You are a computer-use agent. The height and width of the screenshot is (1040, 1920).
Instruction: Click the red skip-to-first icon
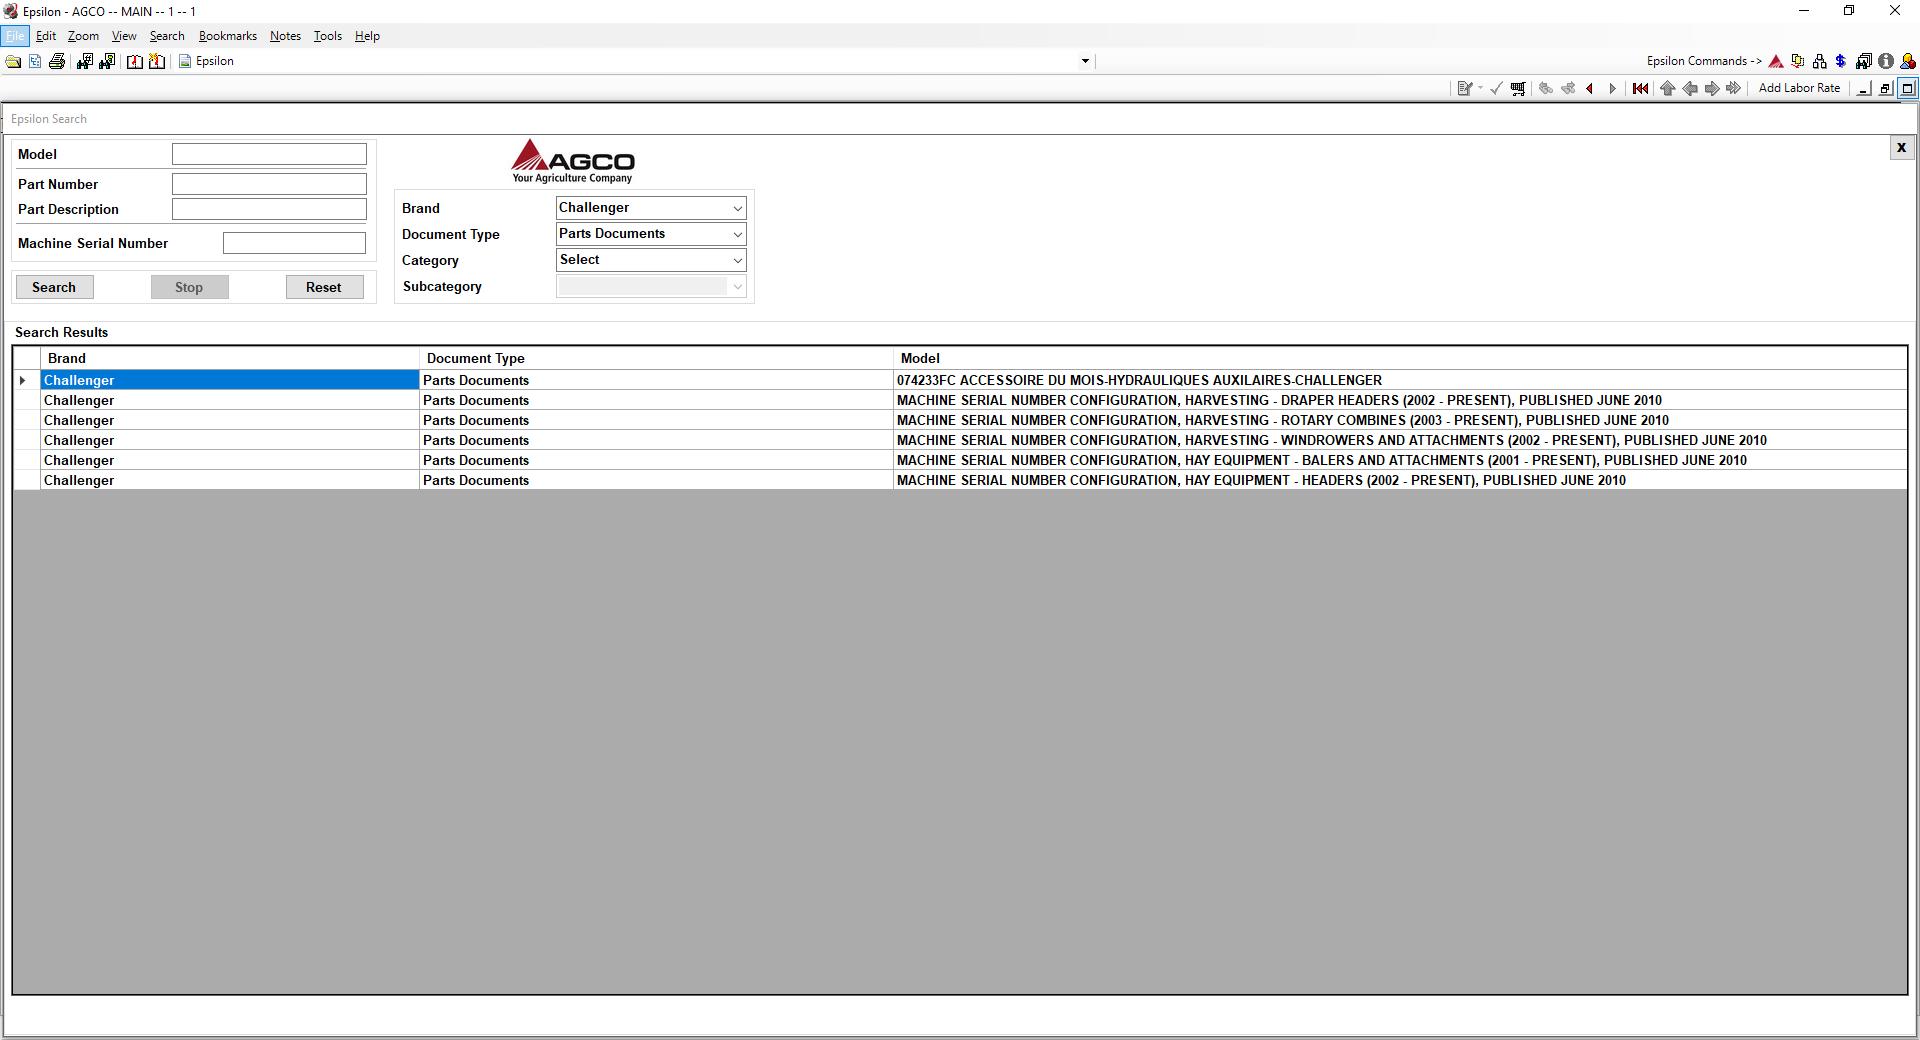[x=1640, y=89]
